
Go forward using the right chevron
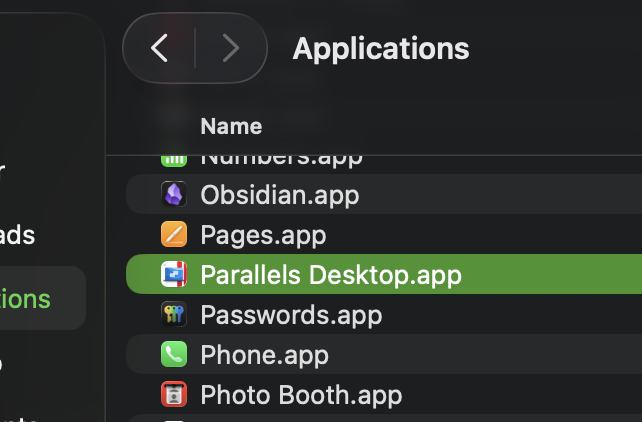(x=231, y=48)
